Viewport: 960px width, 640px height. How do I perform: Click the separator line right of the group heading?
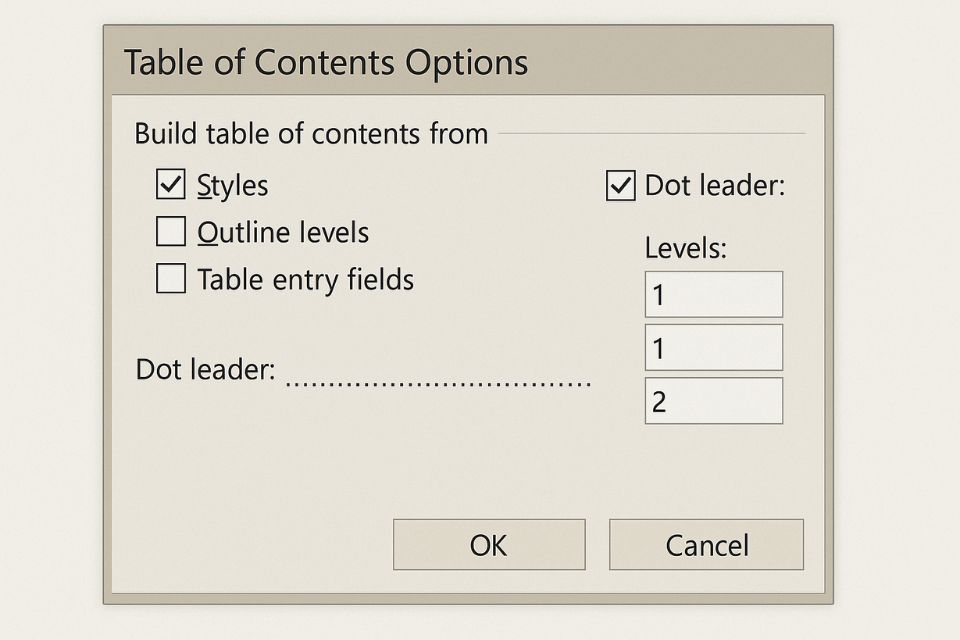pos(650,133)
